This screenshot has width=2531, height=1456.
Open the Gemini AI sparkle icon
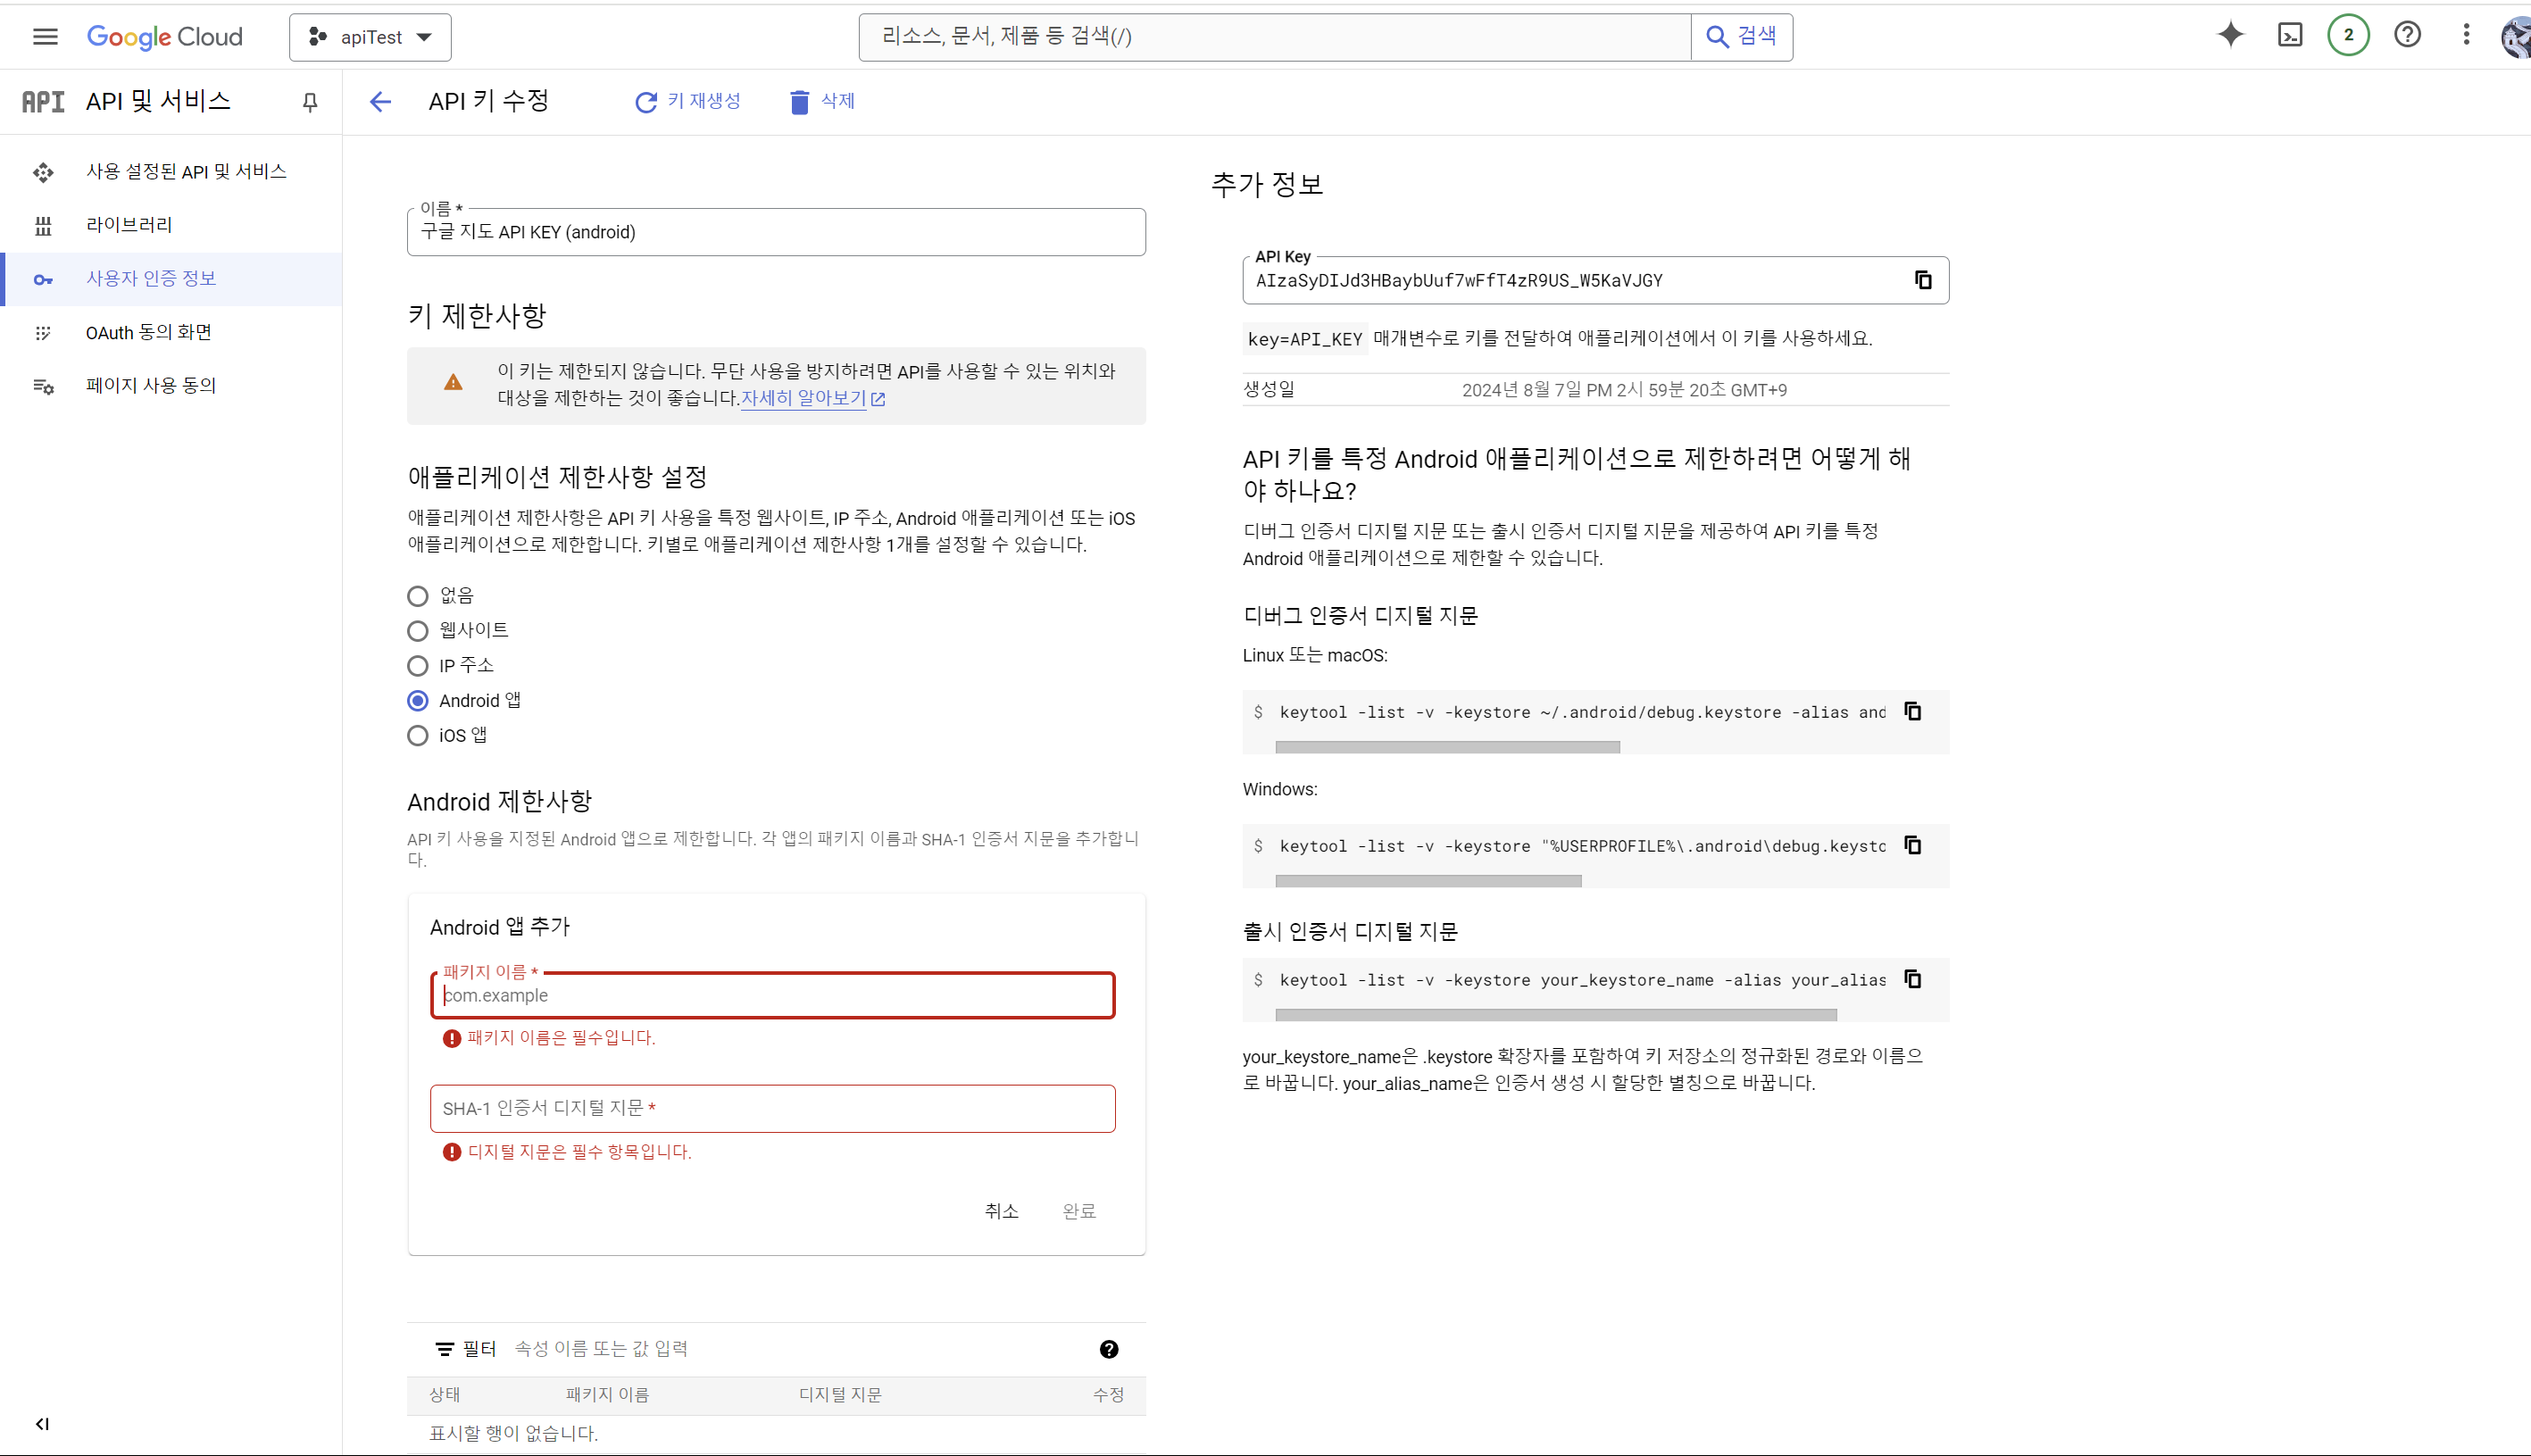(x=2231, y=35)
